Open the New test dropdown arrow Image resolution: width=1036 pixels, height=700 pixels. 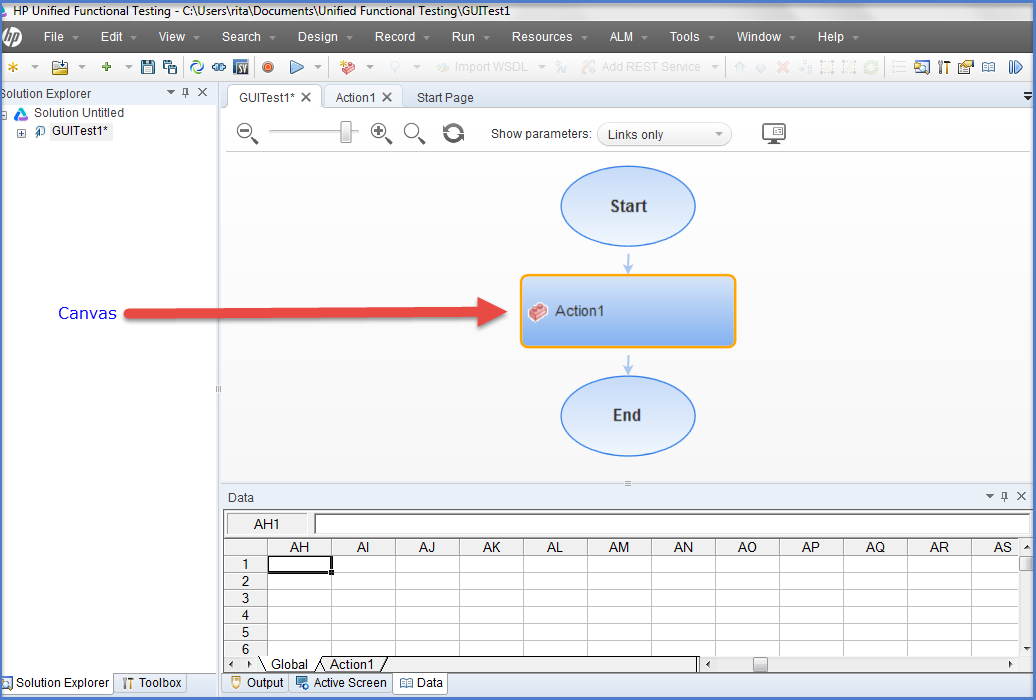pos(35,67)
